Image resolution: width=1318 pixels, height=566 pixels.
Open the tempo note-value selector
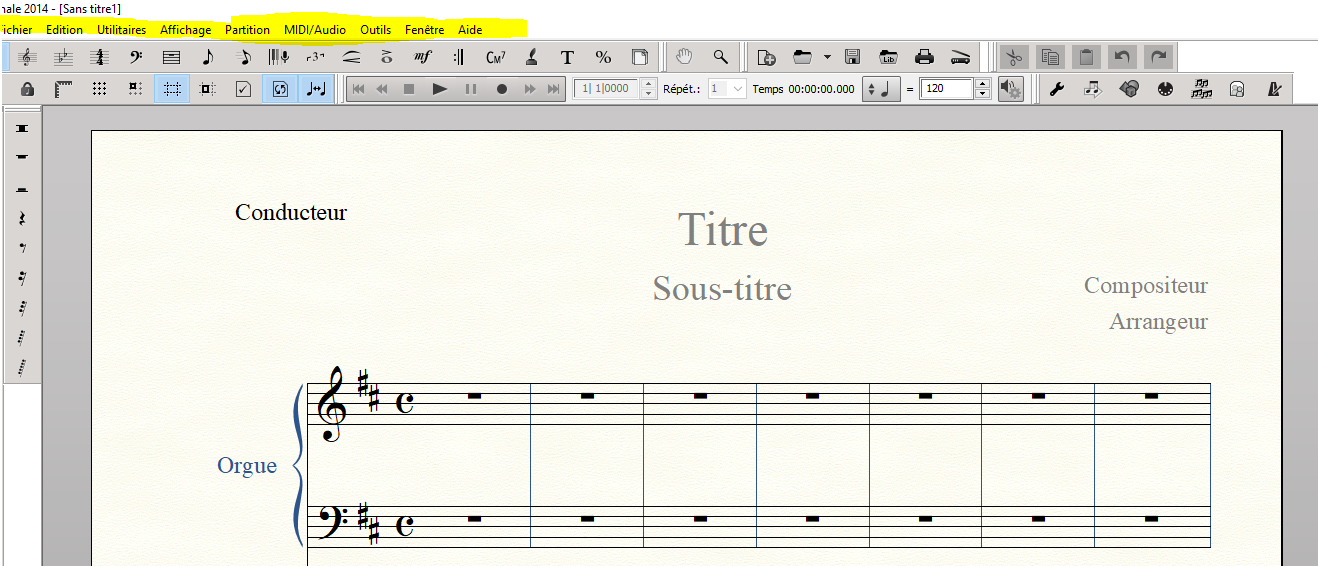tap(882, 89)
